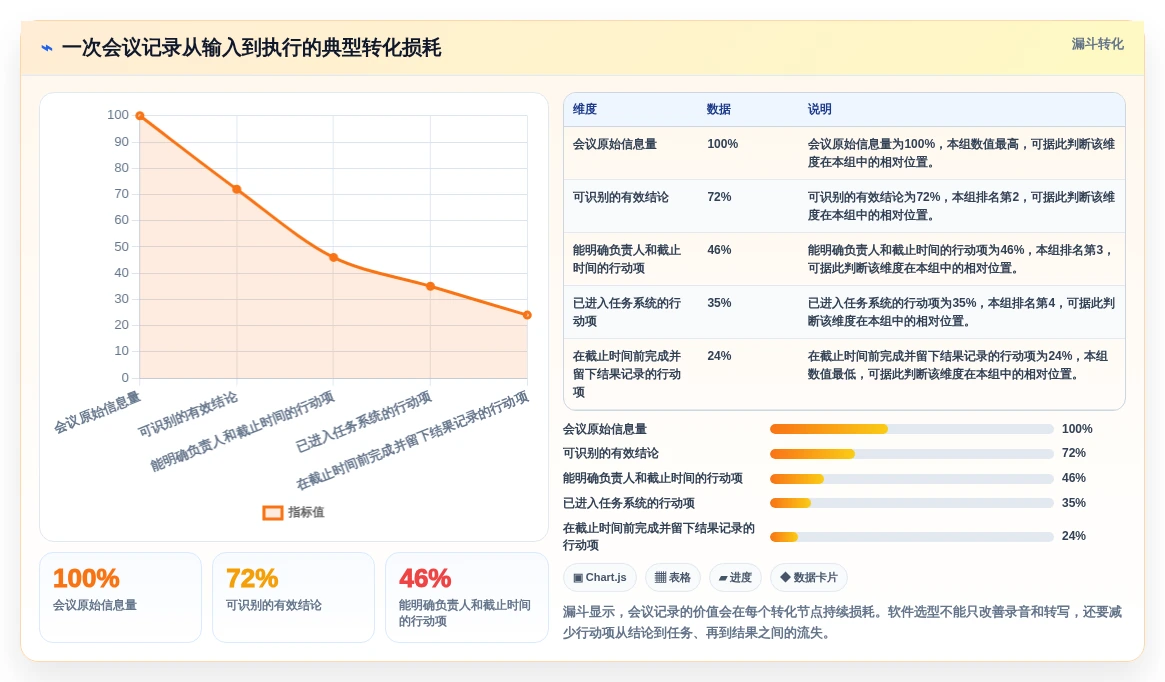Open the 100% 会议原始信息量 data card

[x=120, y=597]
